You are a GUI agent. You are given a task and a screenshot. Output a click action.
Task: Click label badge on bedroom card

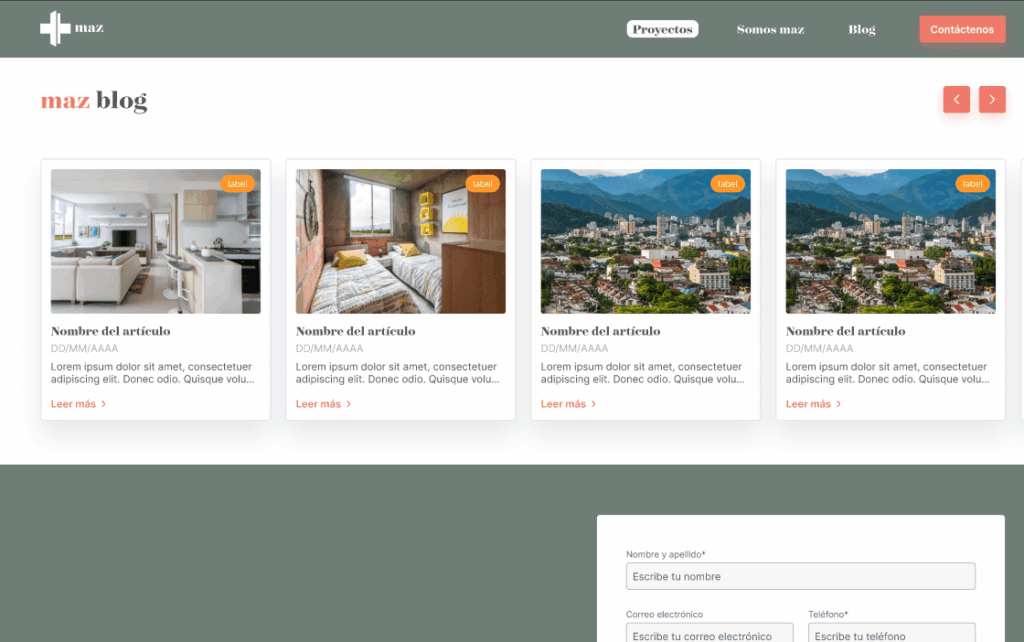pyautogui.click(x=483, y=184)
